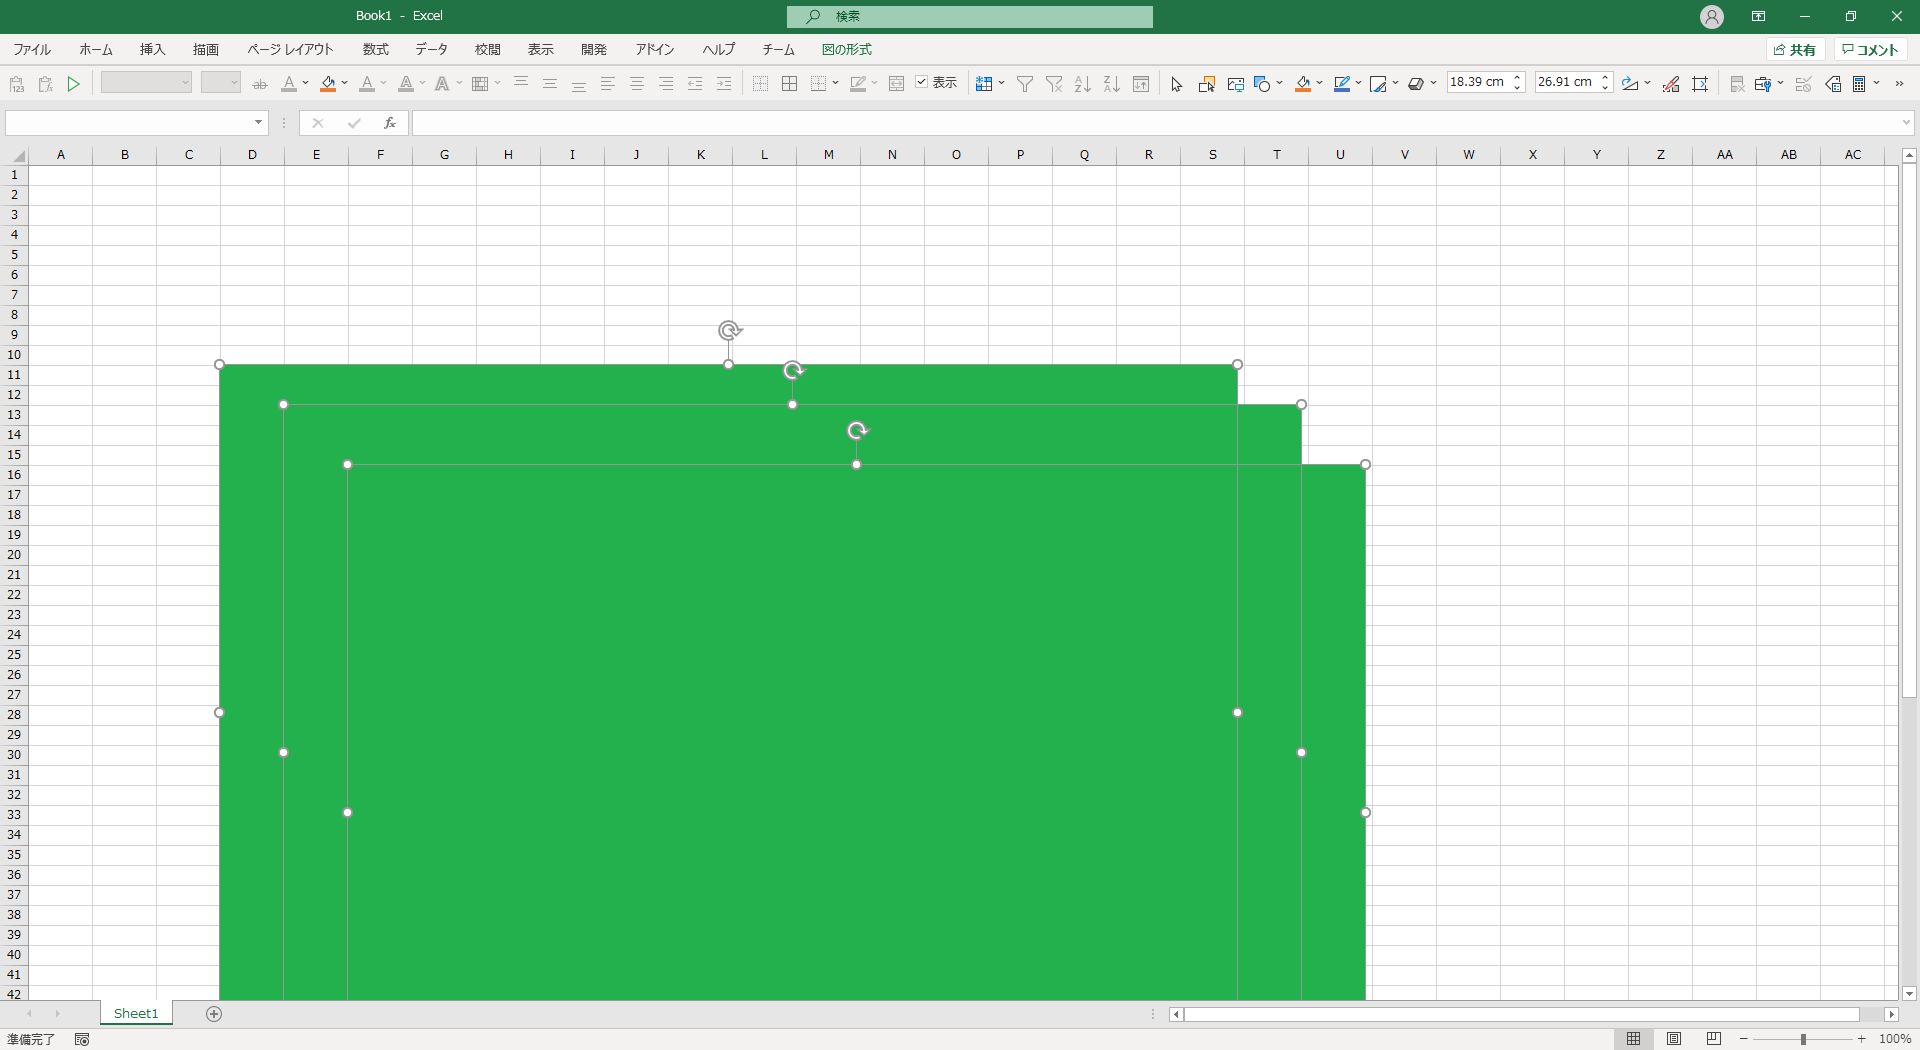
Task: Click the Center align text icon
Action: [x=636, y=84]
